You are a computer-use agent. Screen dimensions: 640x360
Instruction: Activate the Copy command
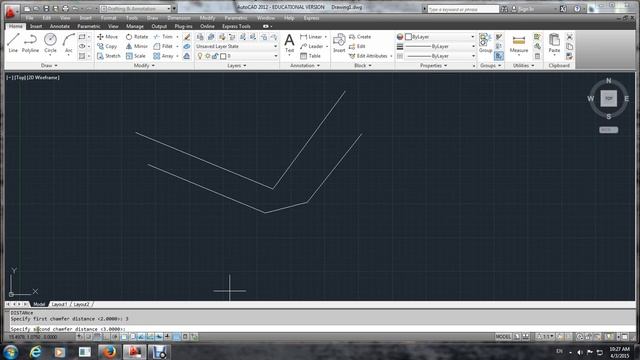pyautogui.click(x=107, y=46)
